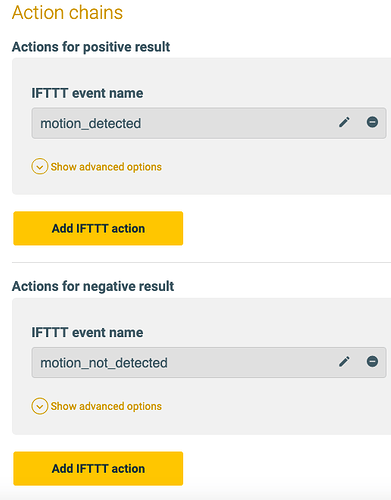The height and width of the screenshot is (500, 391).
Task: Click 'IFTTT event name' label above motion_not_detected
Action: (x=87, y=332)
